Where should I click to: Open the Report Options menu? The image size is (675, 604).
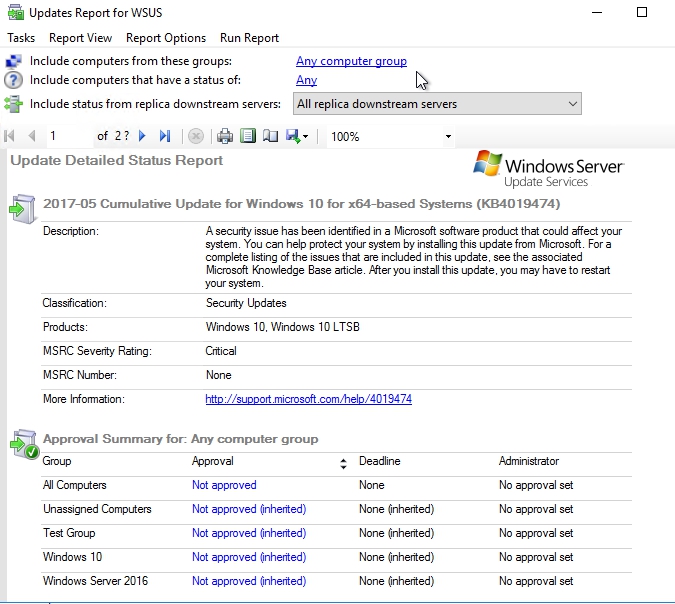pos(166,38)
